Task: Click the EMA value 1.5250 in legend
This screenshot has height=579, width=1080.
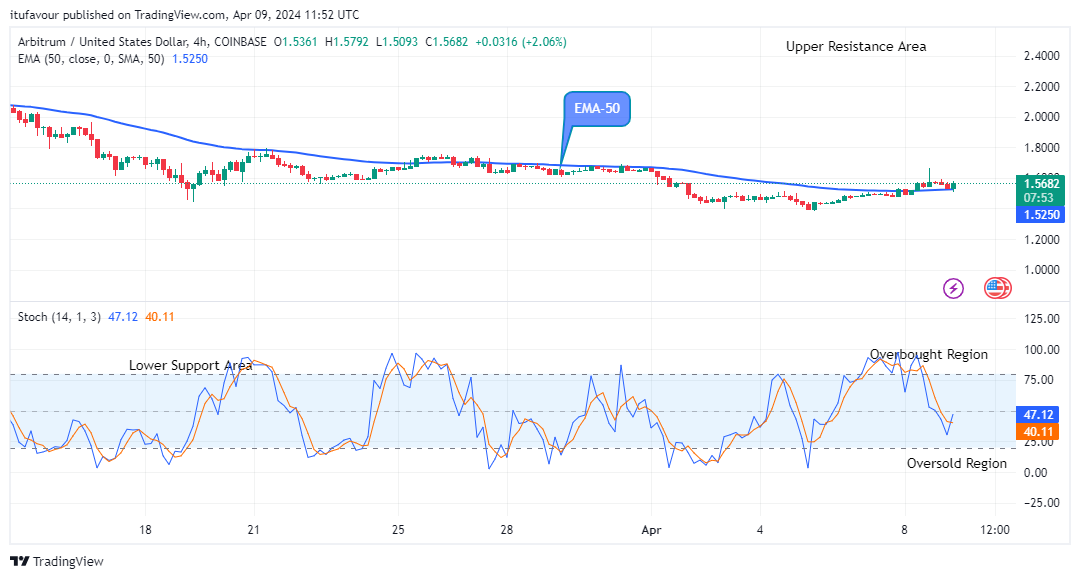Action: [190, 59]
